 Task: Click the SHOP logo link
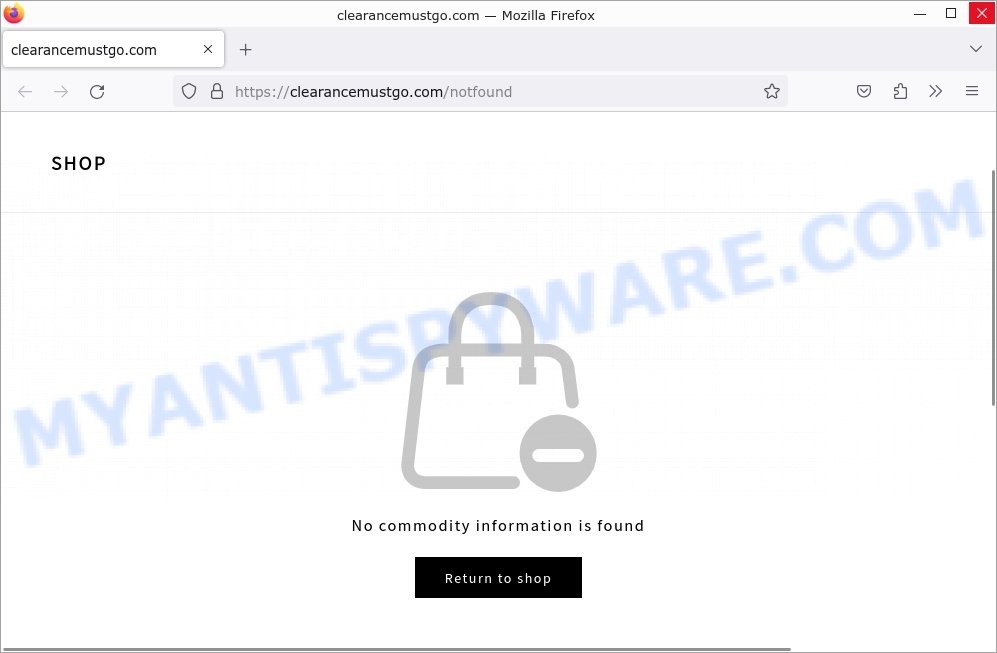point(78,163)
